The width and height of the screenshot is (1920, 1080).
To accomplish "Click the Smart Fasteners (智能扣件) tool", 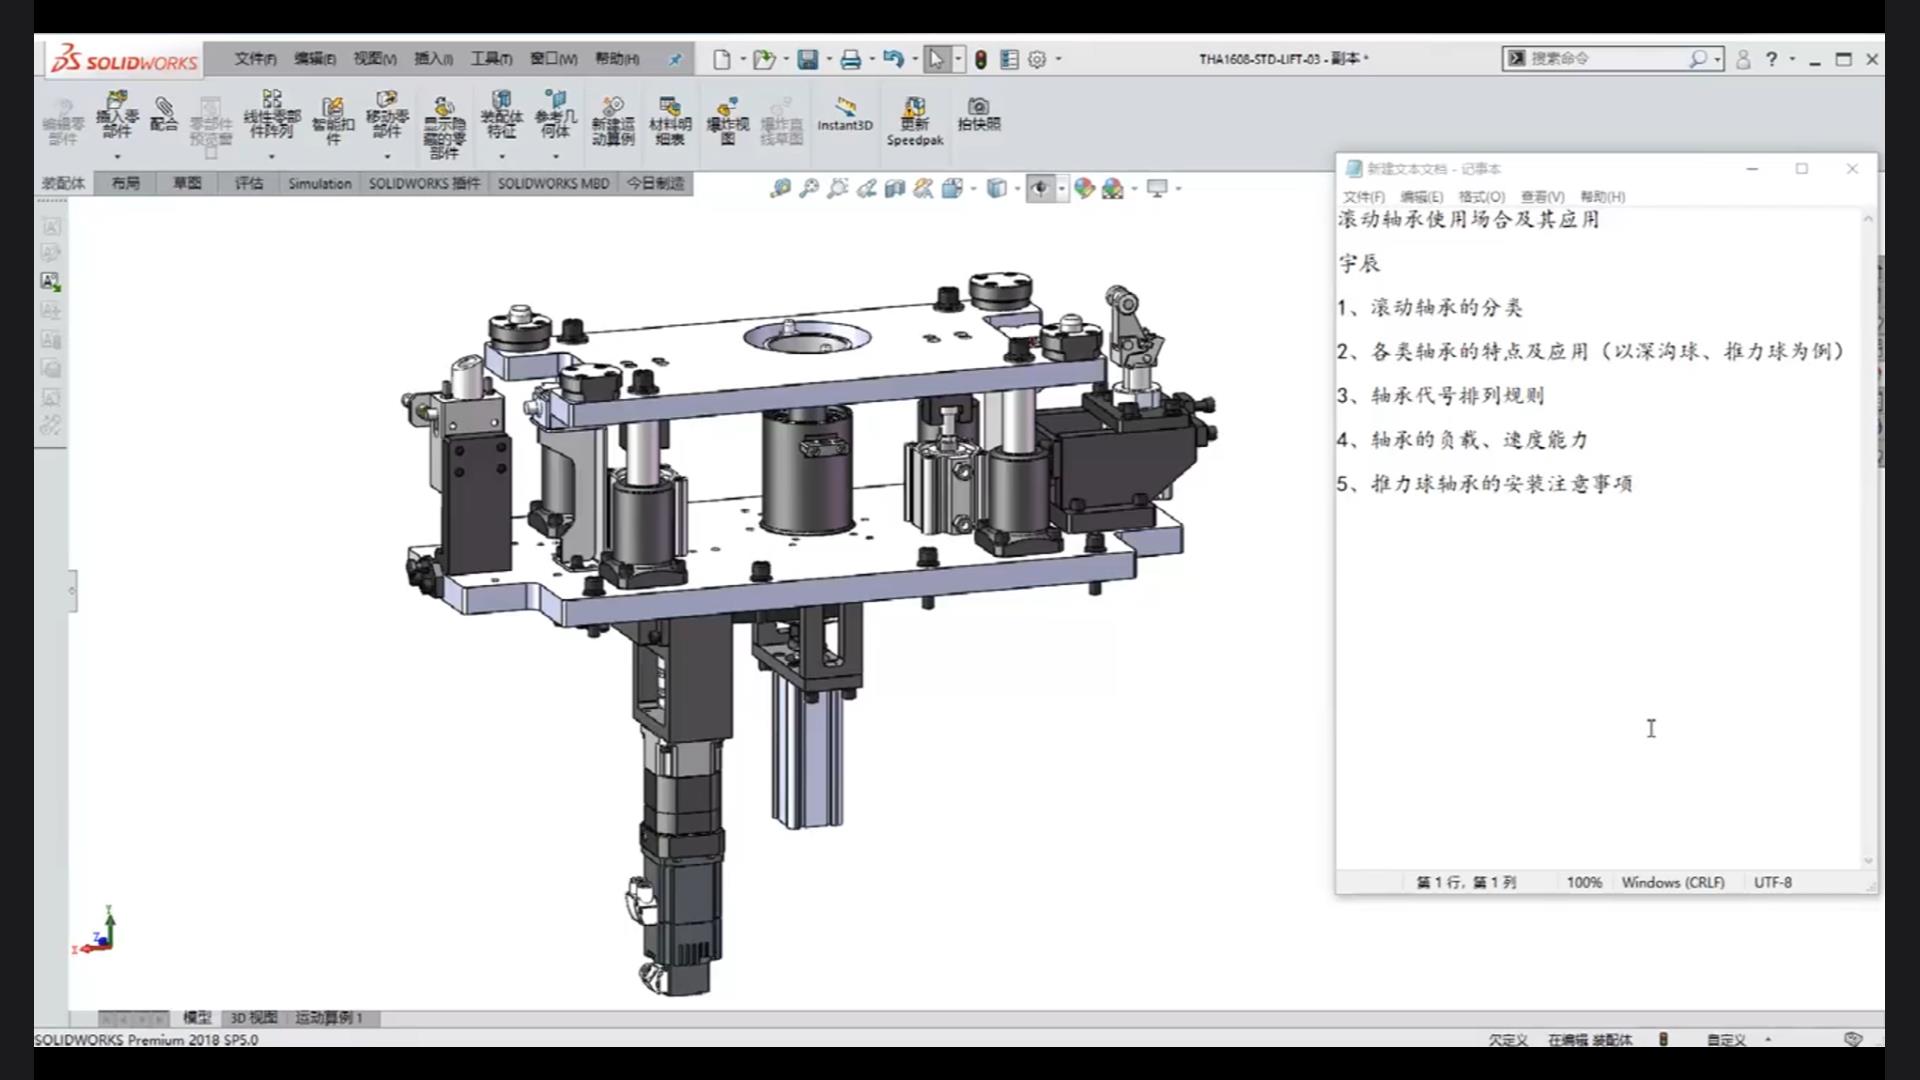I will tap(333, 121).
